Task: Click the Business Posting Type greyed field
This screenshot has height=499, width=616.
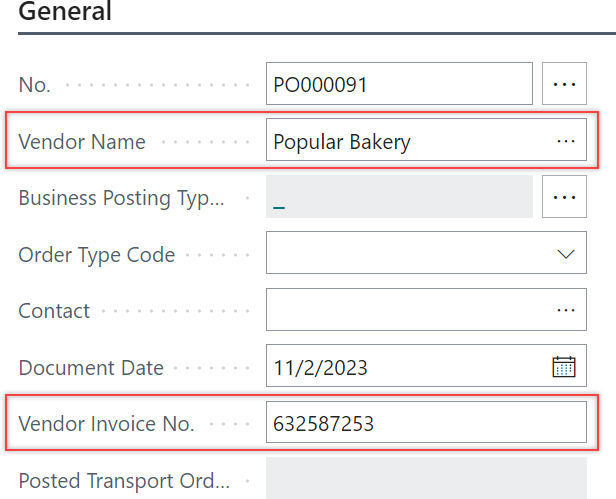Action: point(398,197)
